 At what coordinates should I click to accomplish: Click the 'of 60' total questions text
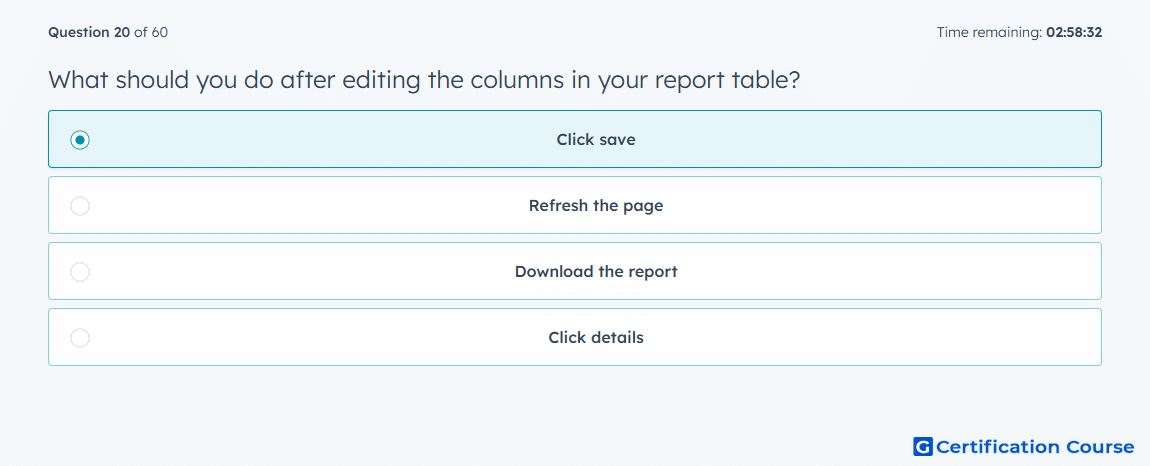point(150,32)
